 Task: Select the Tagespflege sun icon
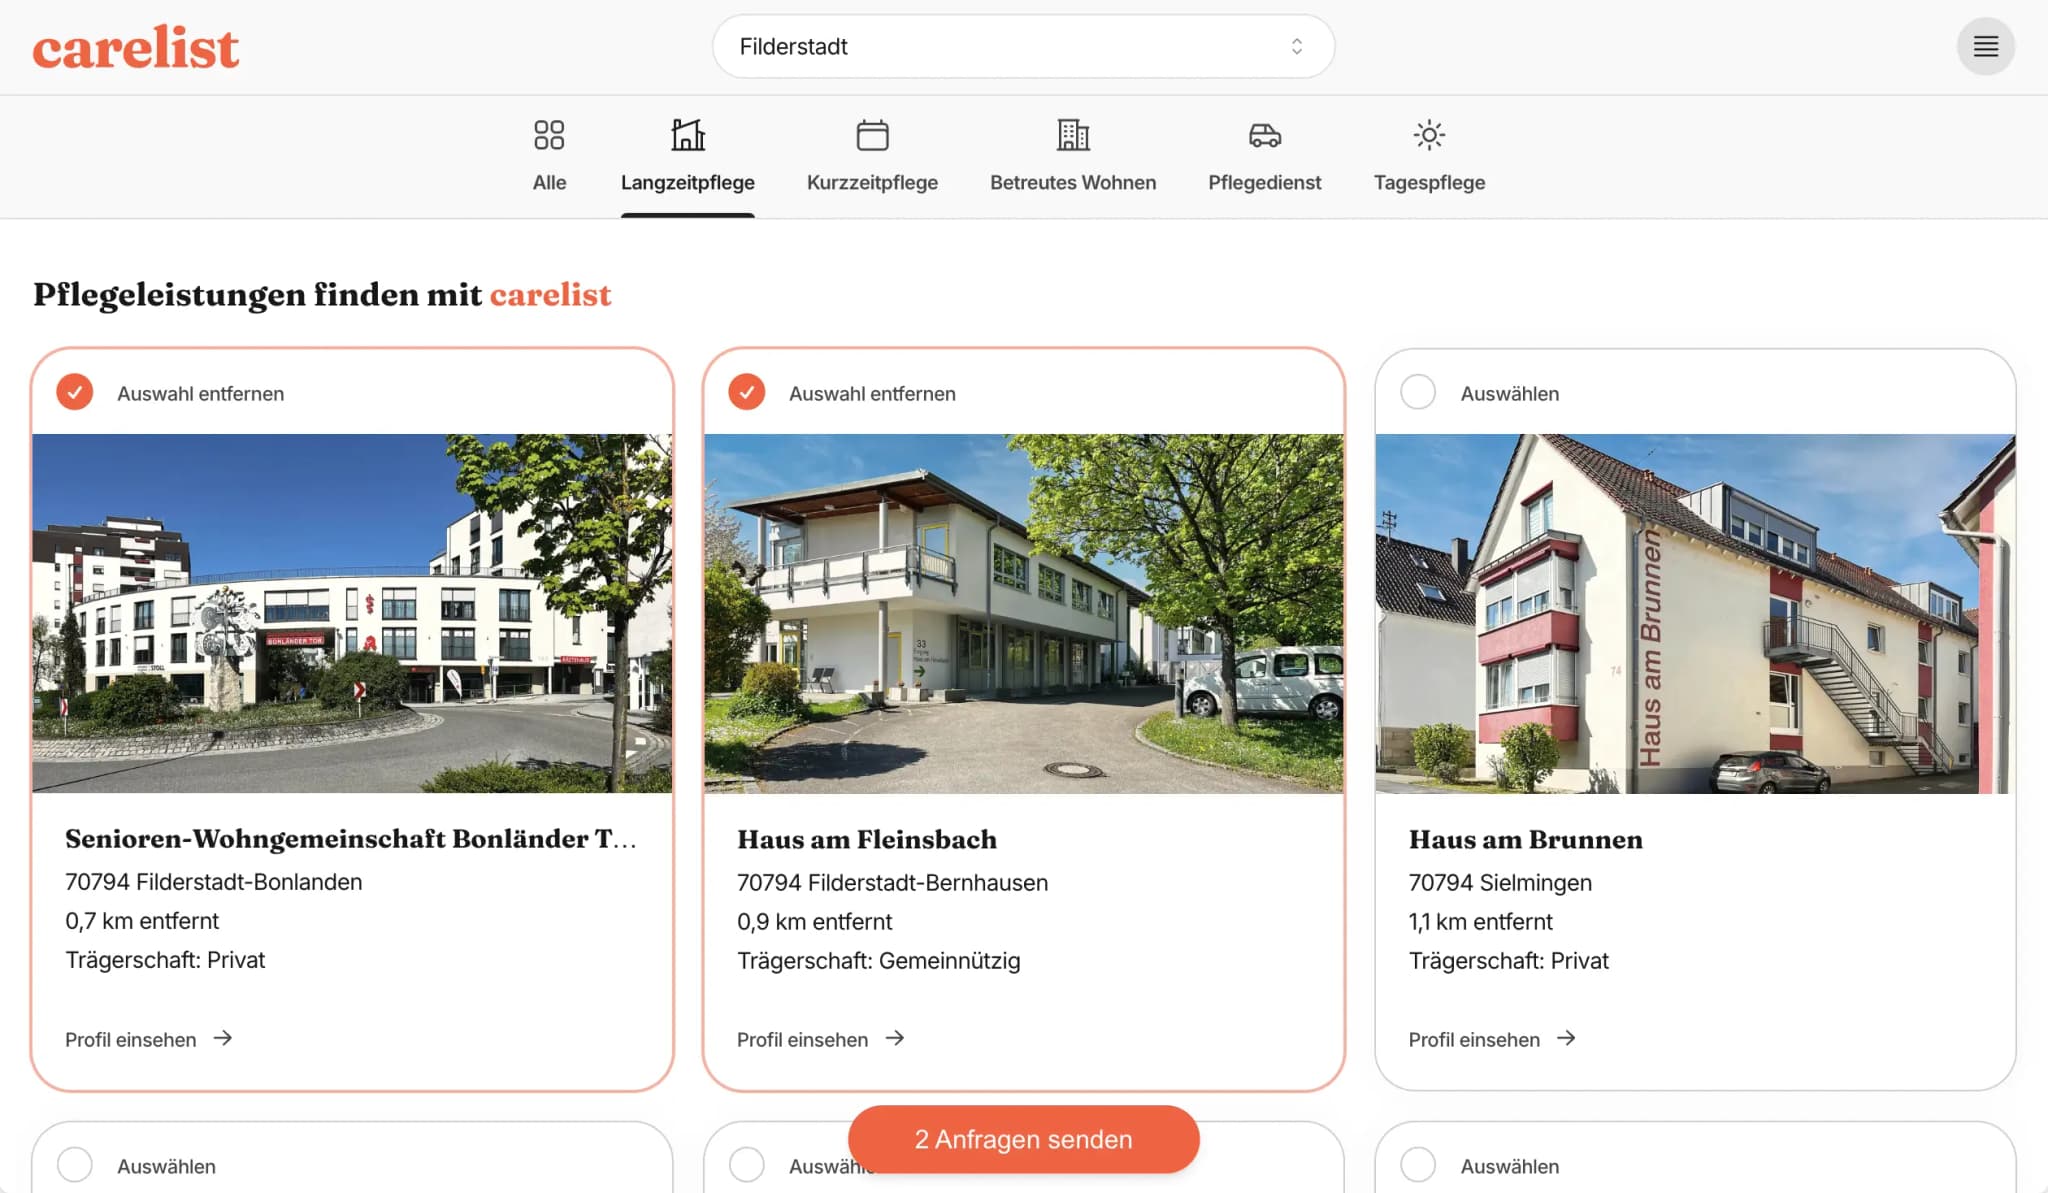point(1429,135)
